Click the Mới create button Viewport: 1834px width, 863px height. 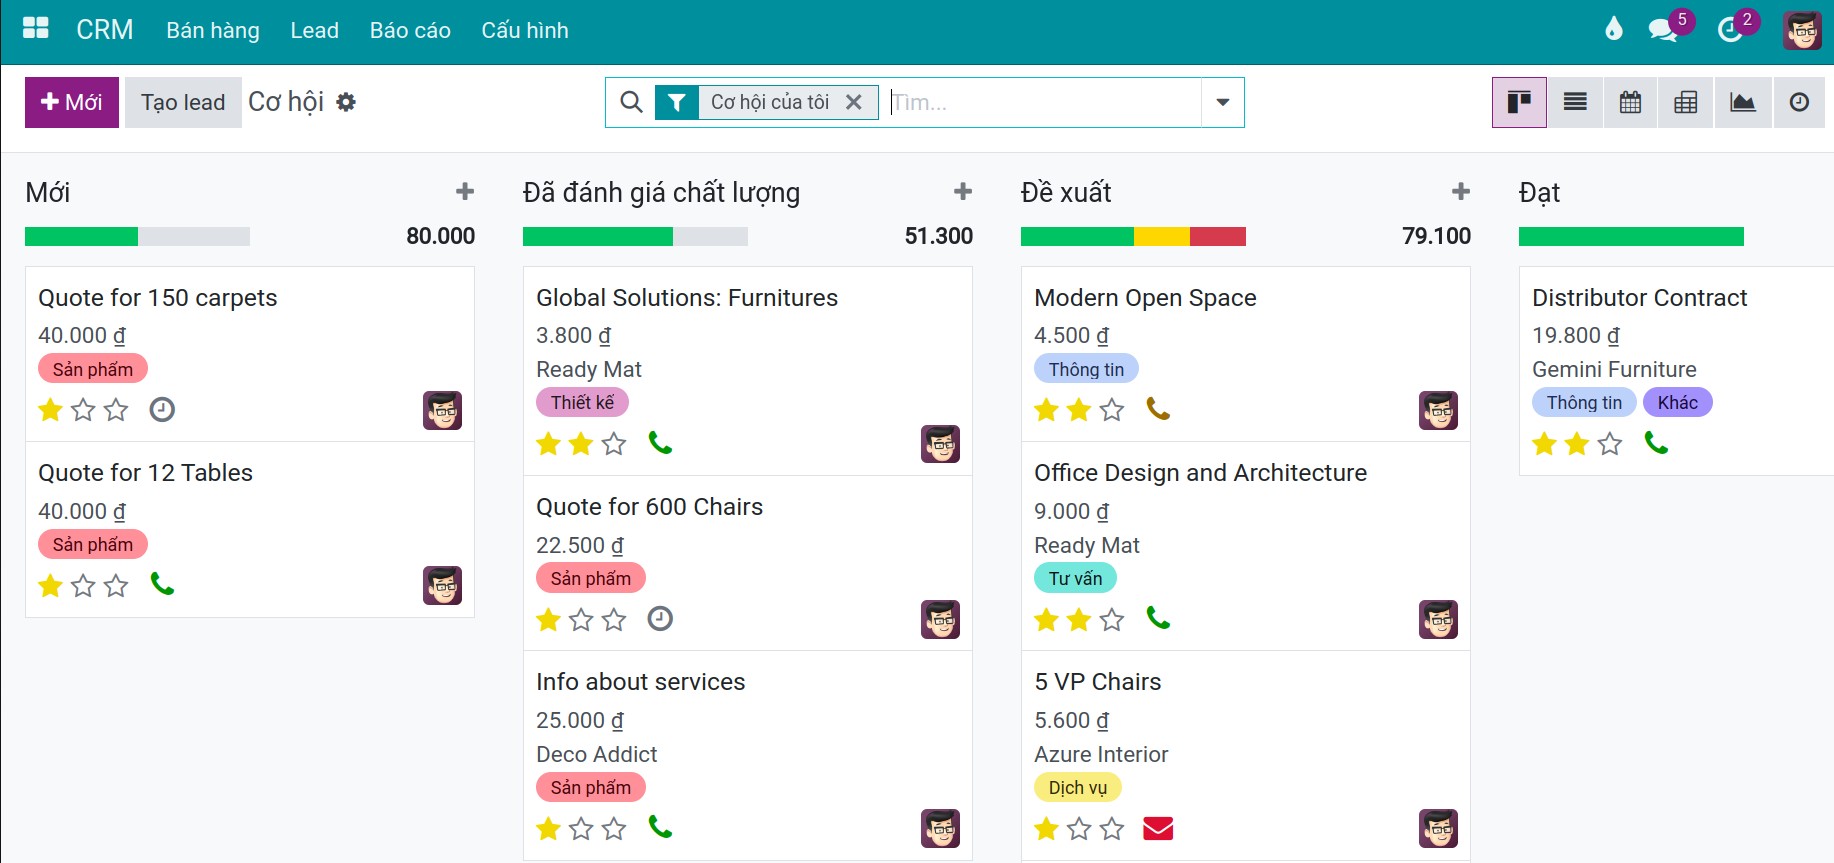(x=72, y=102)
